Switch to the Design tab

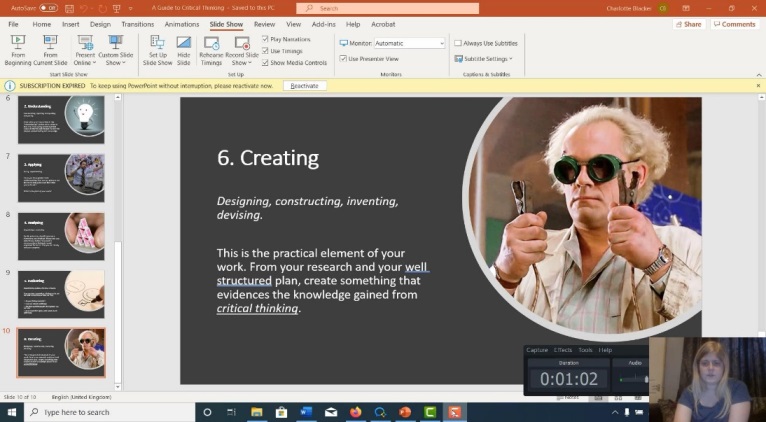(x=100, y=24)
